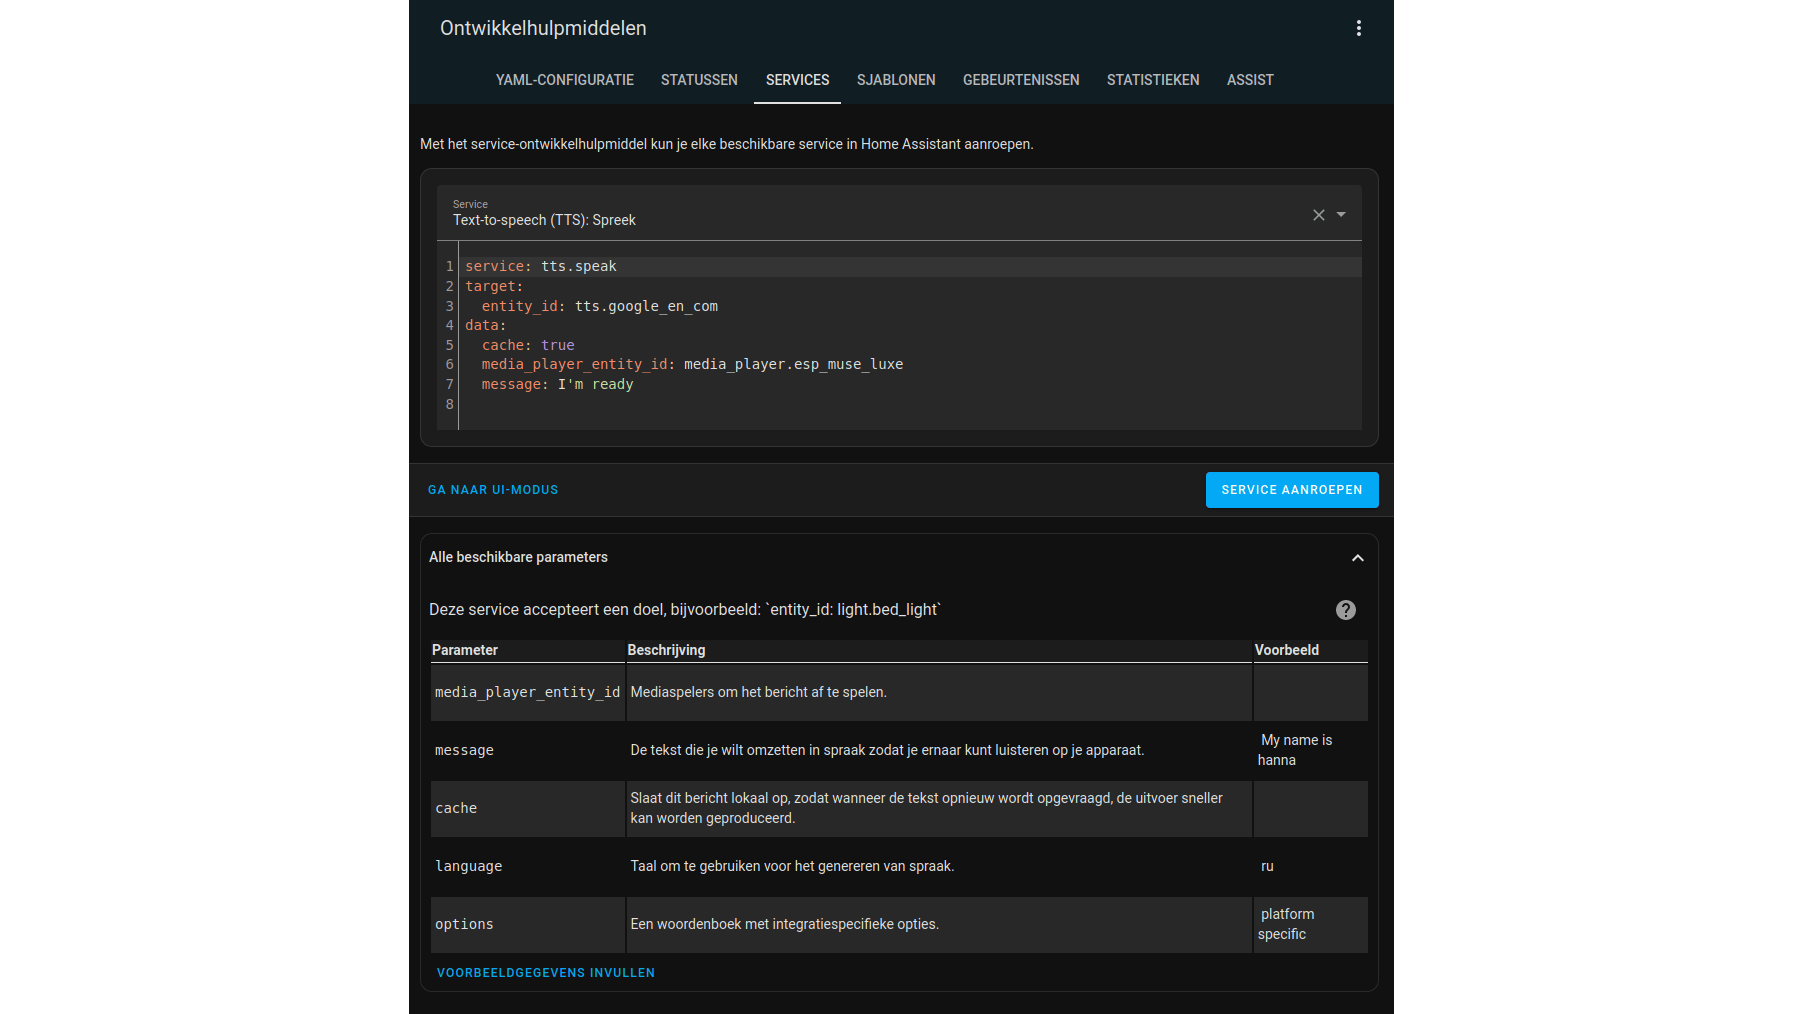This screenshot has height=1014, width=1803.
Task: Select the STATISTIEKEN tab
Action: (x=1152, y=79)
